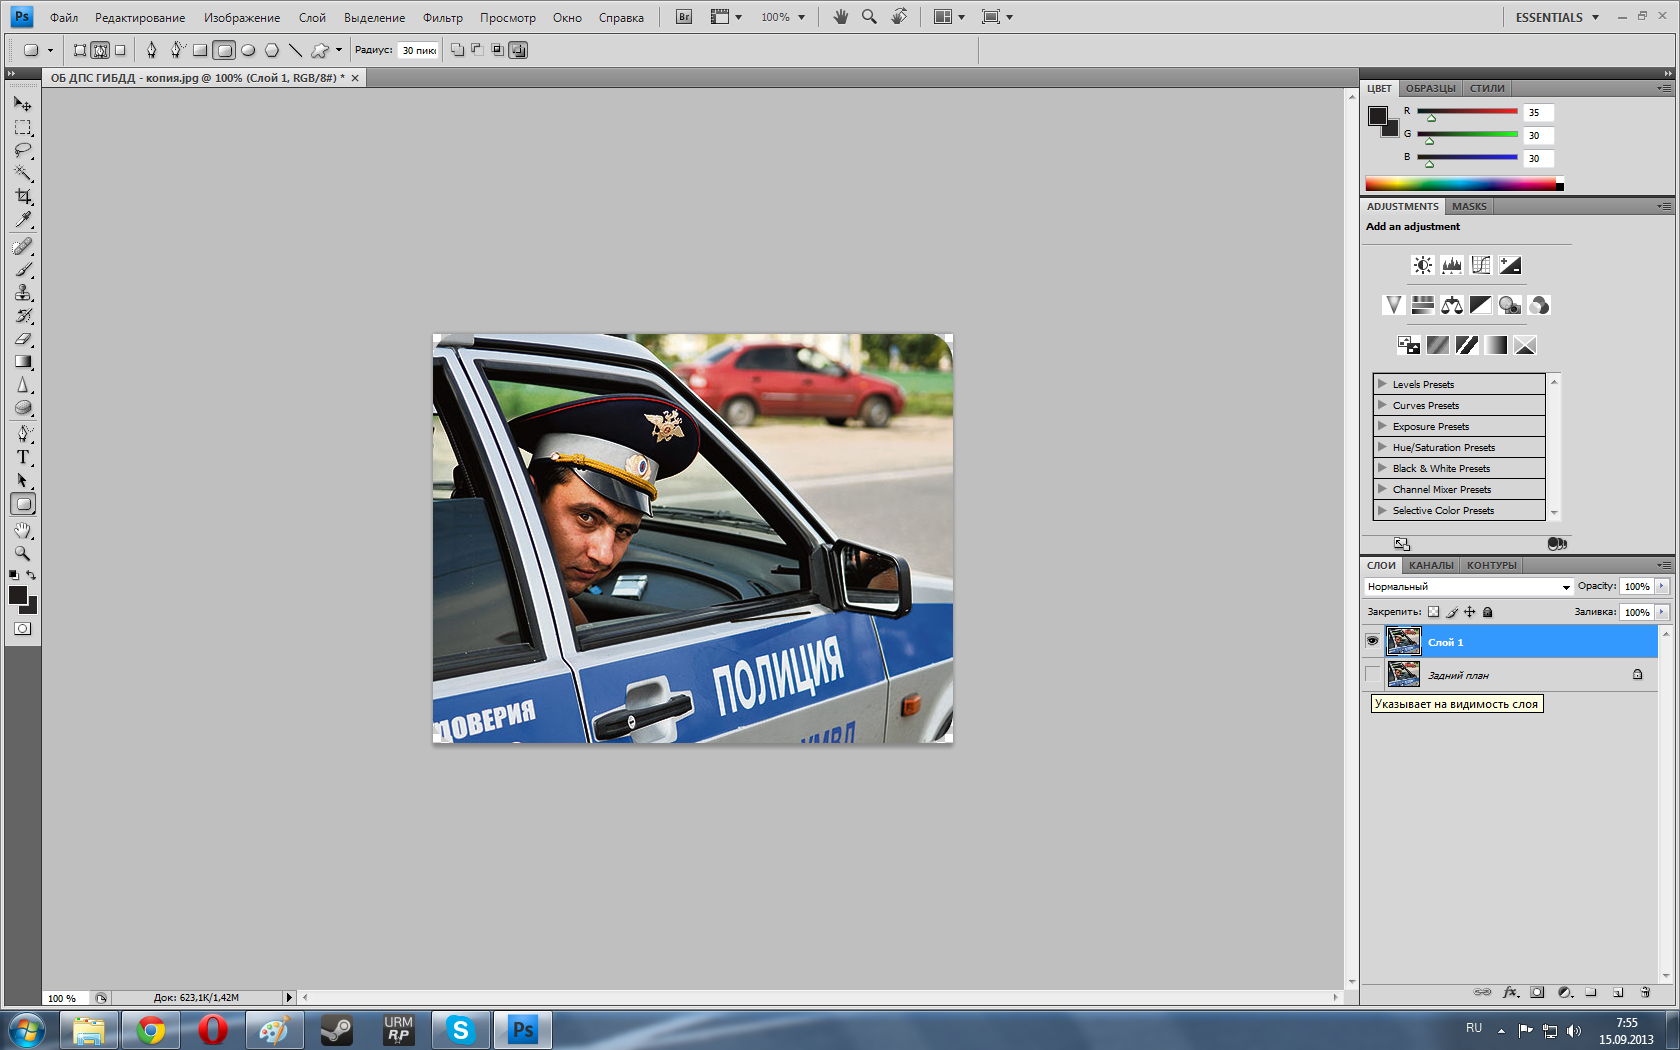
Task: Select the Type tool
Action: [22, 457]
